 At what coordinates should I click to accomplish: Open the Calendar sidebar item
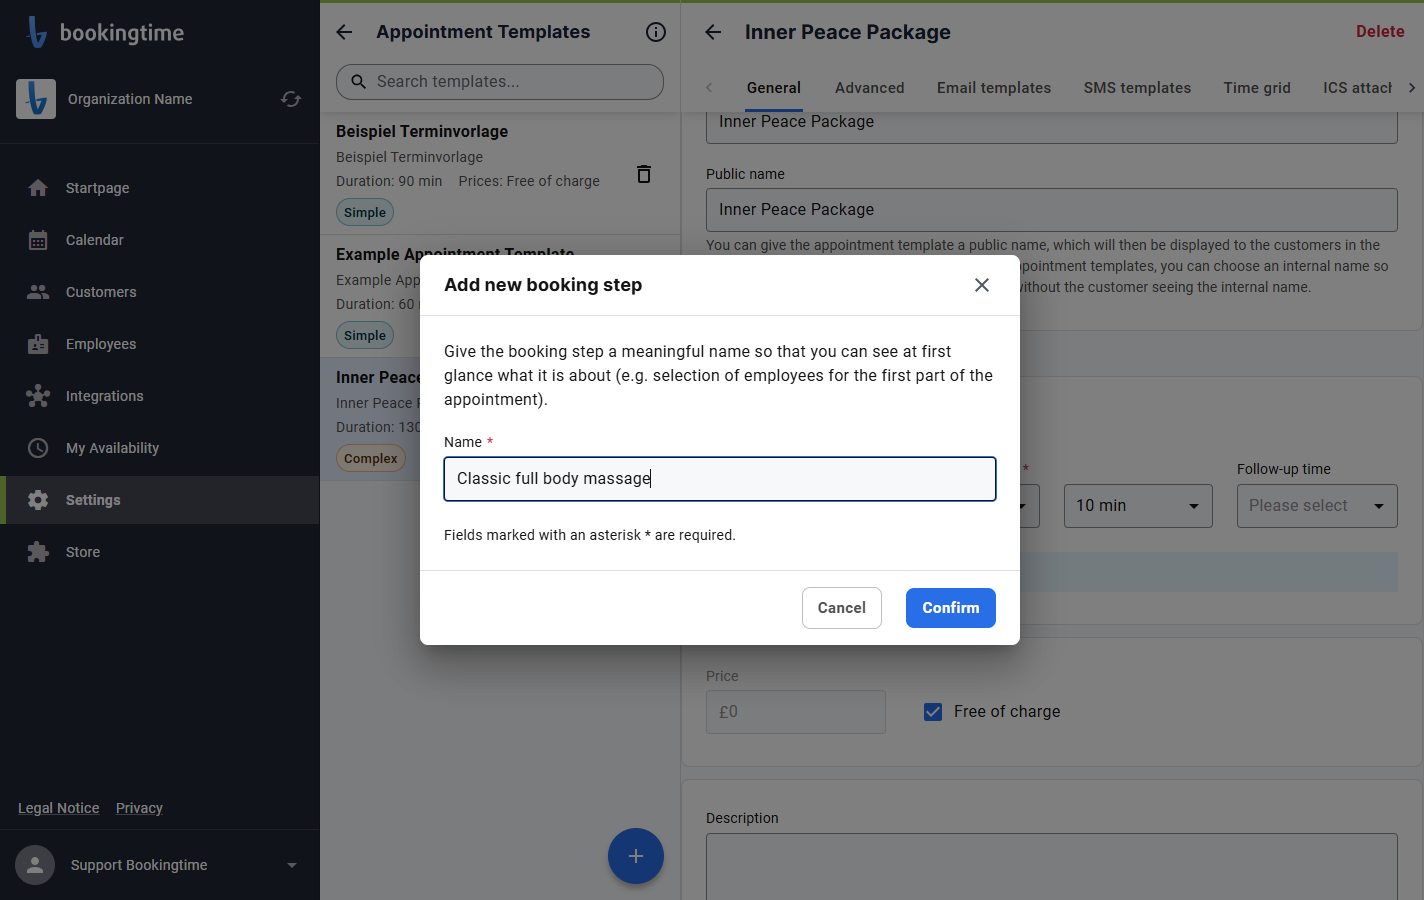coord(160,240)
